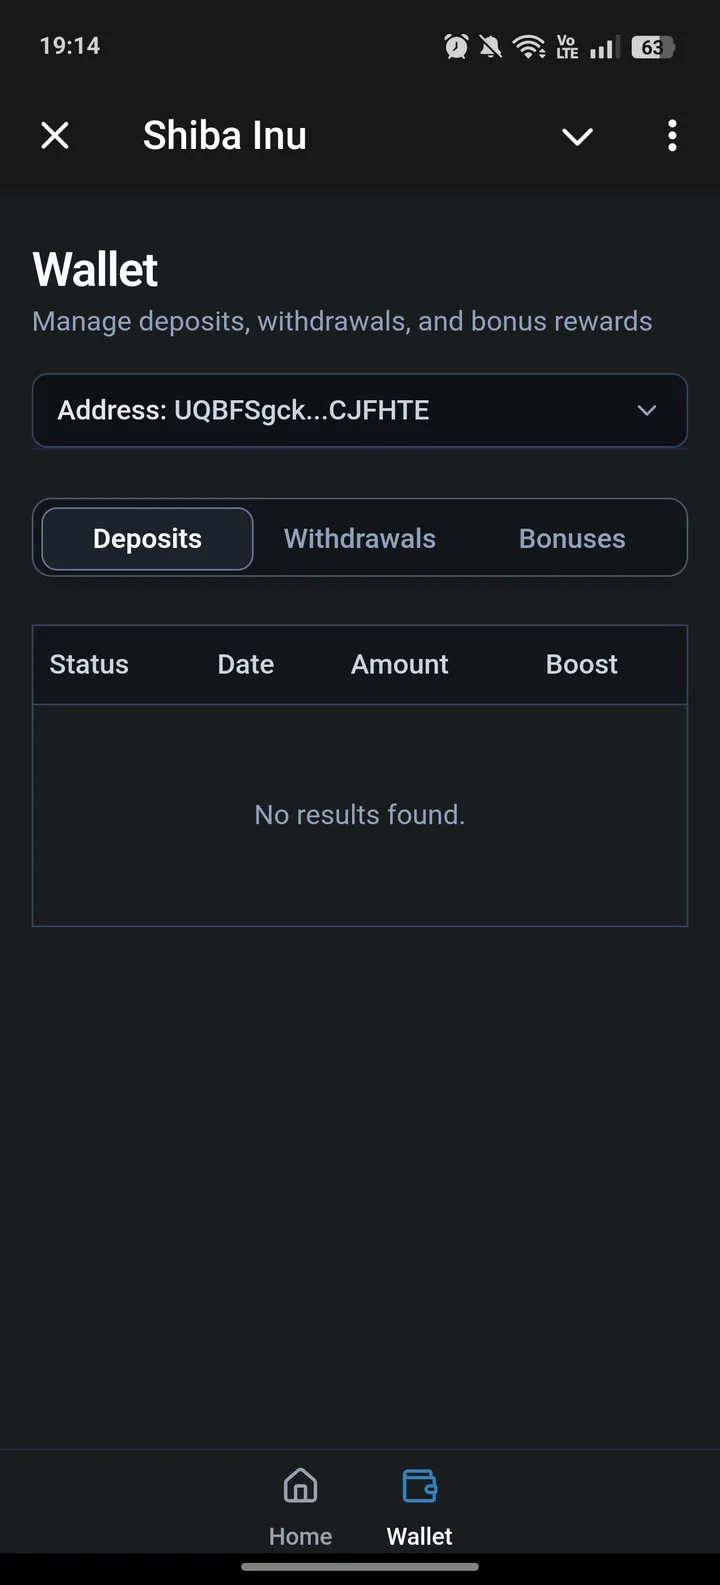Image resolution: width=720 pixels, height=1585 pixels.
Task: Tap the Wallet label in navigation
Action: click(x=420, y=1536)
